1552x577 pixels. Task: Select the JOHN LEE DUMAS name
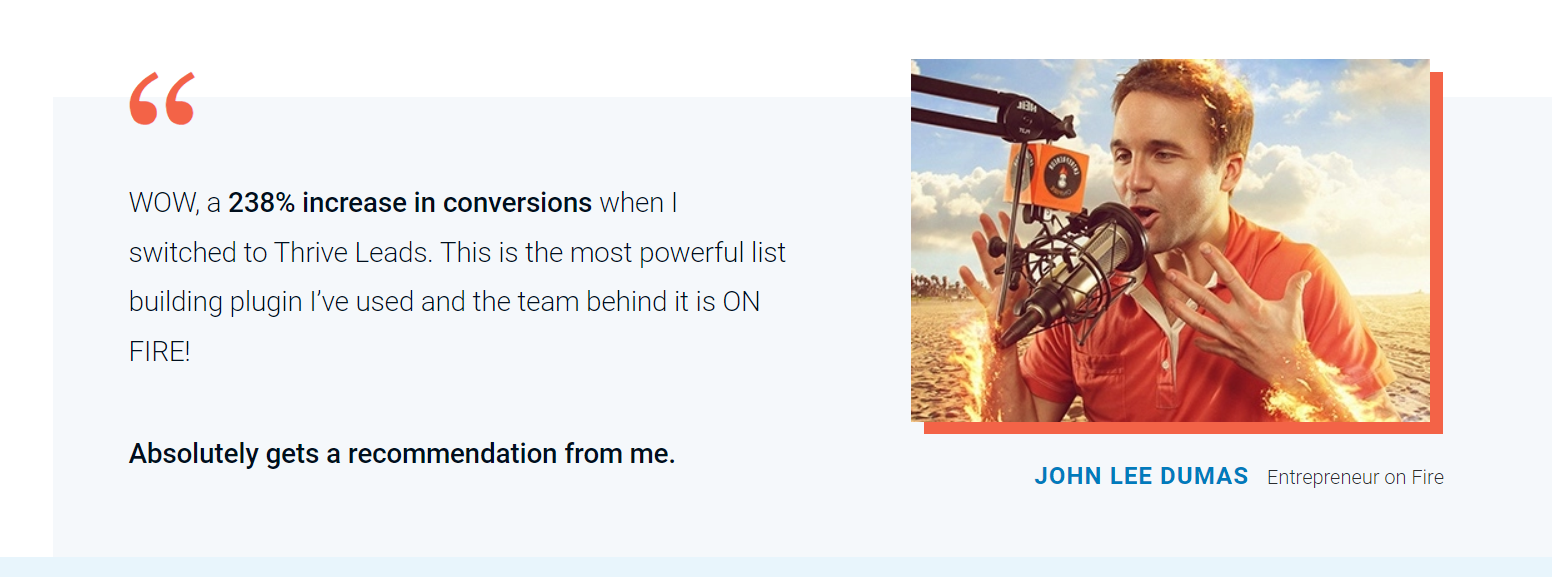1141,477
